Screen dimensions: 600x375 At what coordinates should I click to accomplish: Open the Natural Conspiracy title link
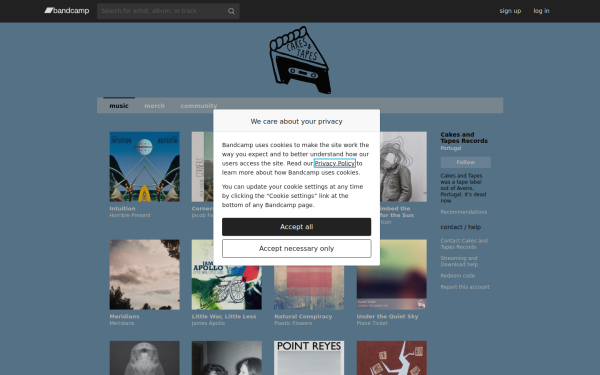[303, 316]
